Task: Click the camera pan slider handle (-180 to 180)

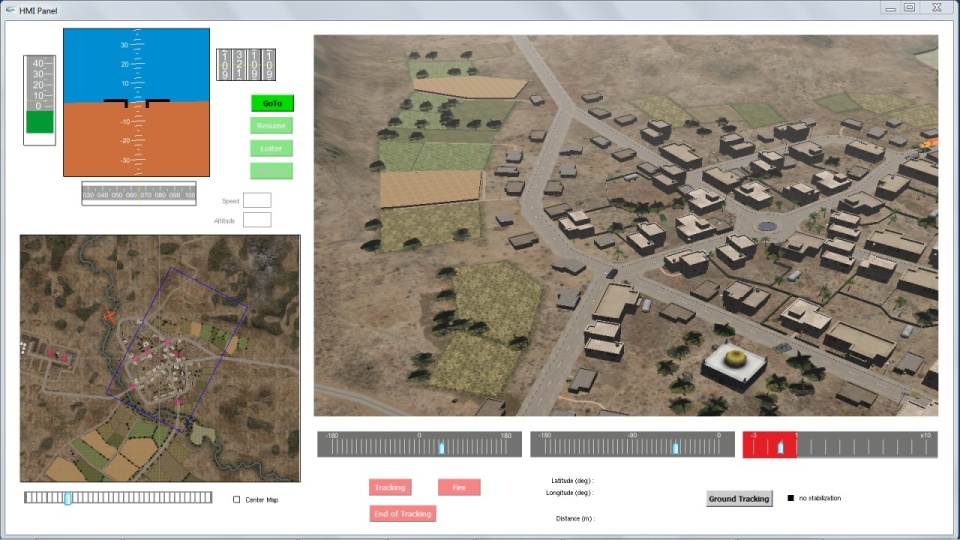Action: click(441, 448)
